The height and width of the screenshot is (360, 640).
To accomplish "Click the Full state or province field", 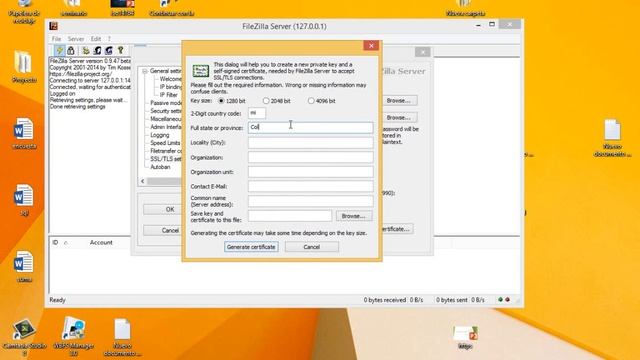I will [x=310, y=127].
